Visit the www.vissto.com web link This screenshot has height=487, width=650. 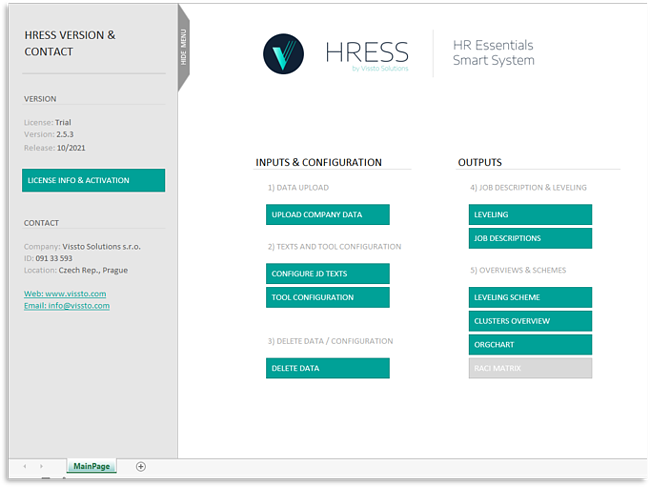click(65, 294)
